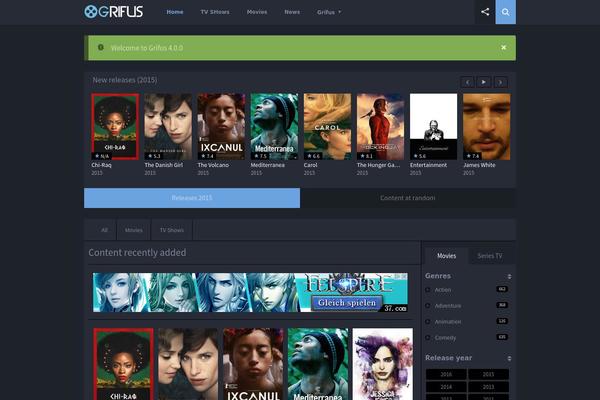Play the new releases carousel
The height and width of the screenshot is (400, 600).
(484, 82)
